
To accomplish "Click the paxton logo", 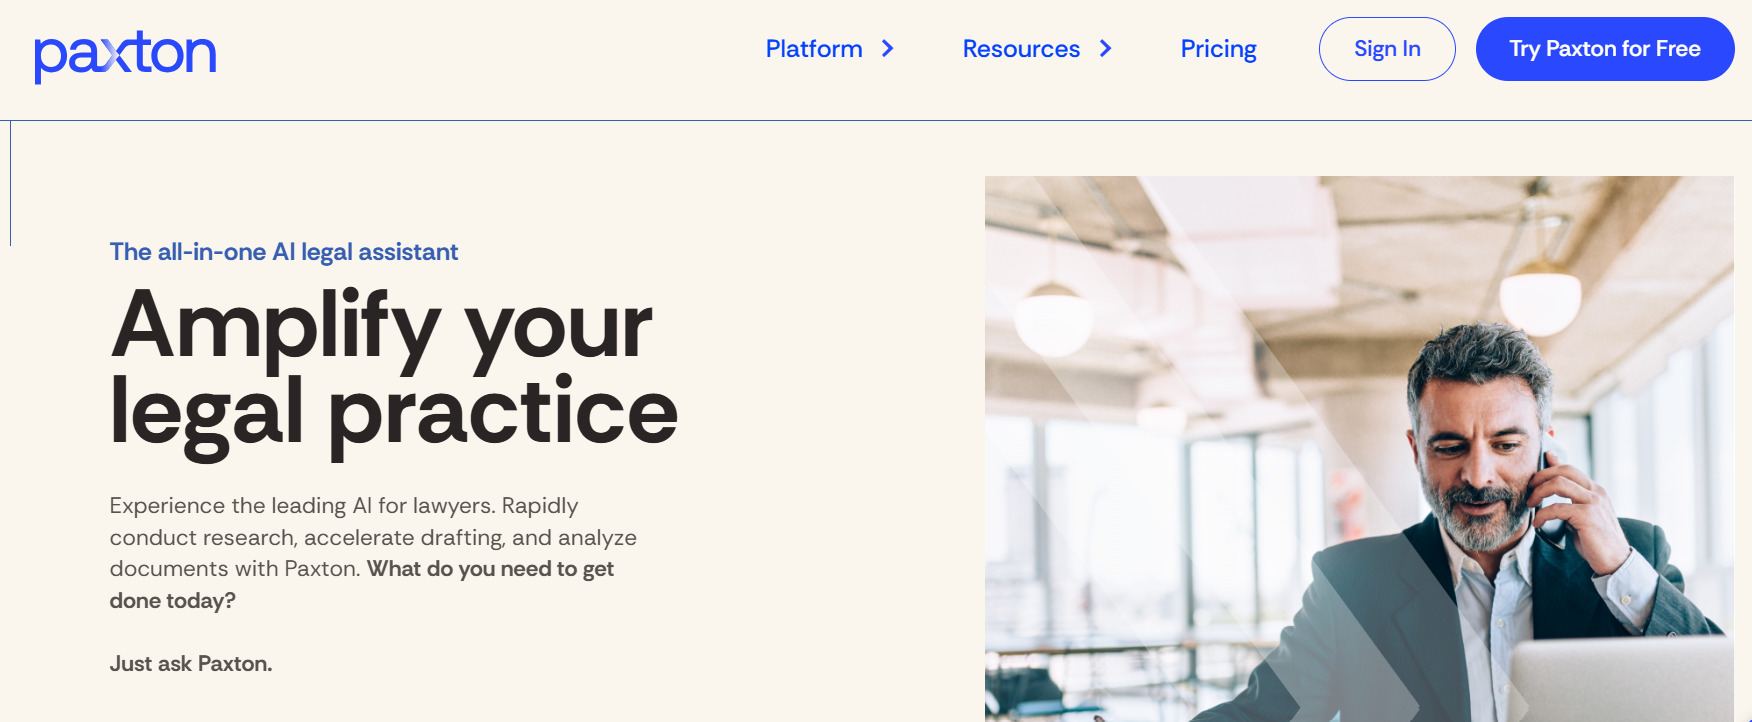I will (x=125, y=56).
